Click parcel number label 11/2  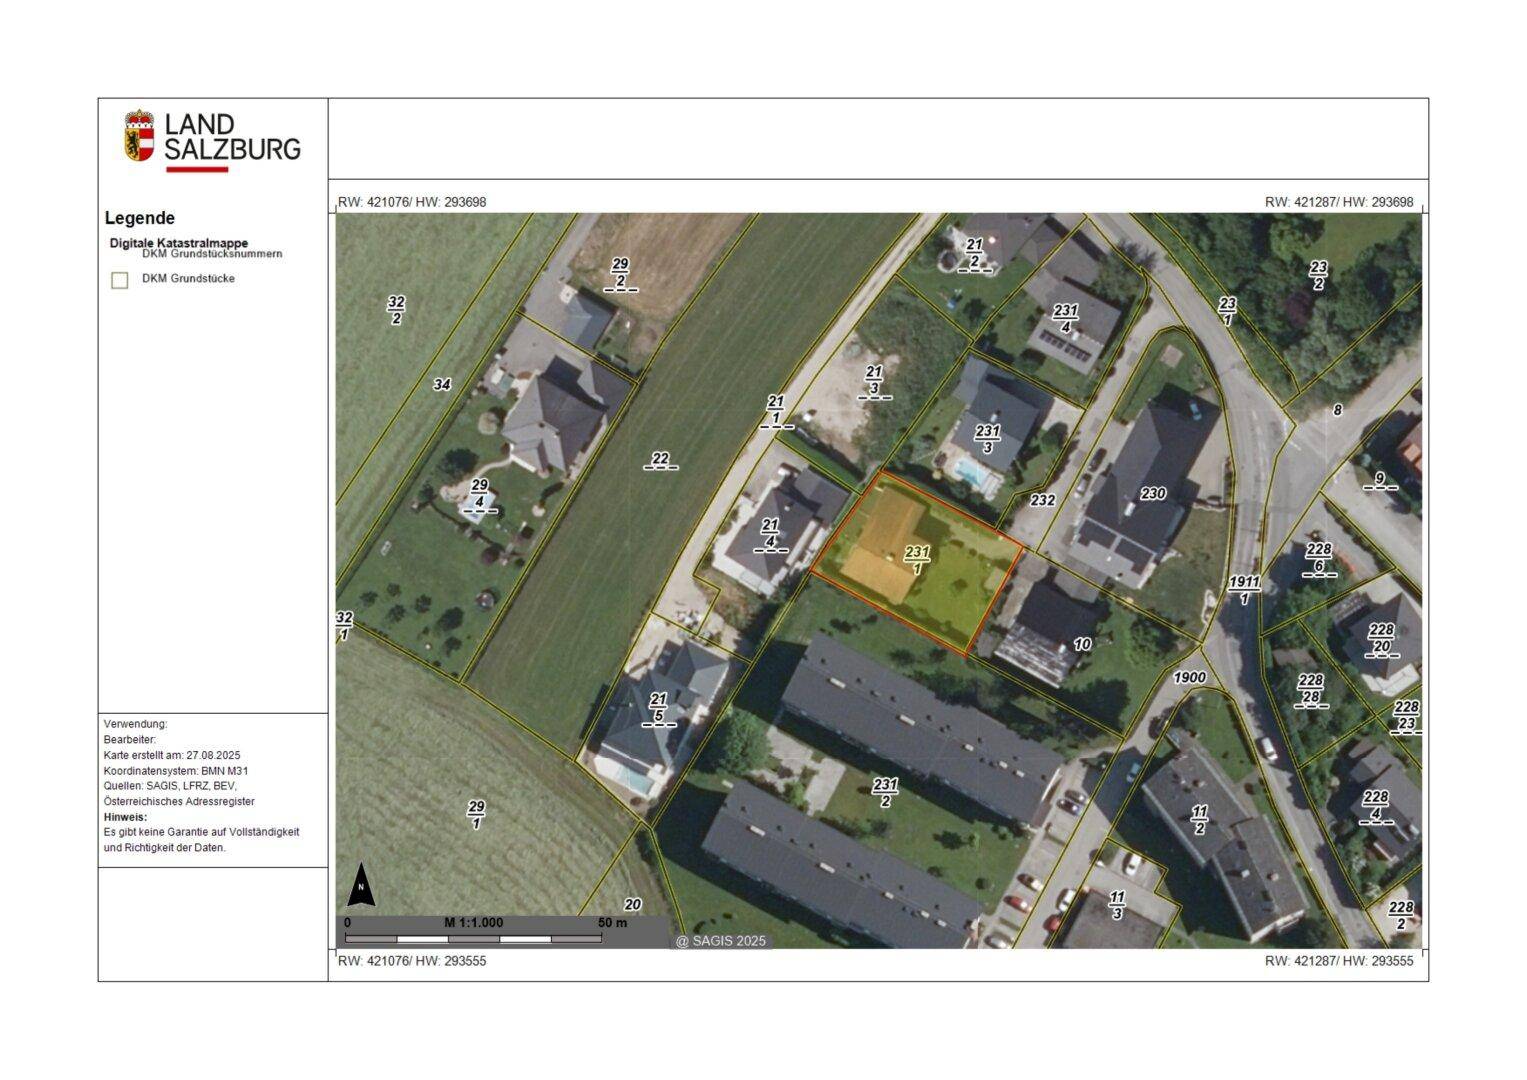coord(1199,820)
